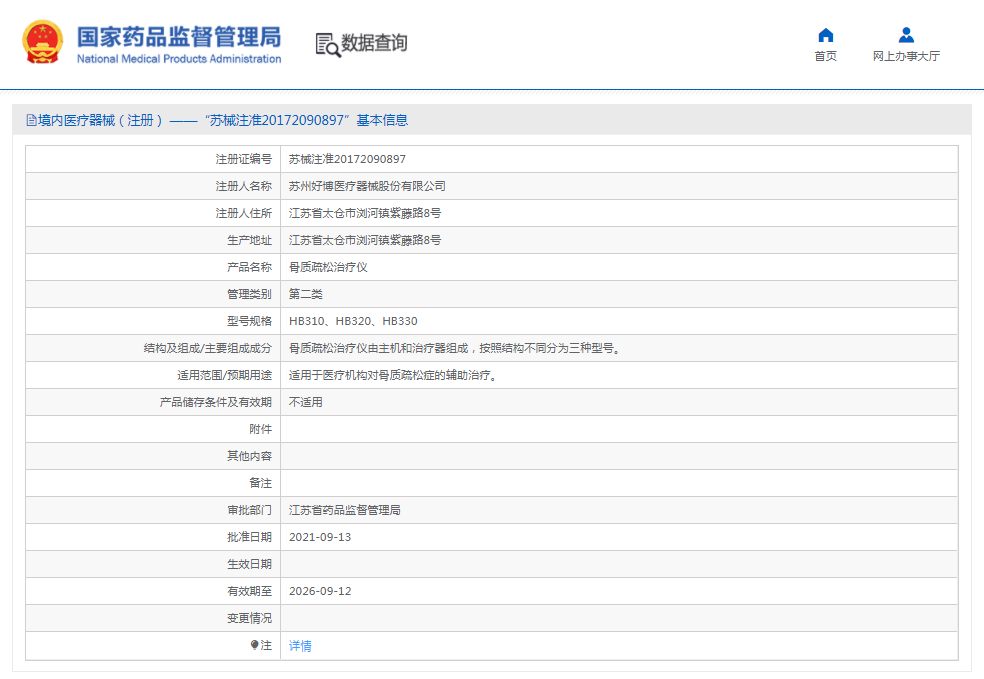Click the 备注 label

(x=260, y=483)
